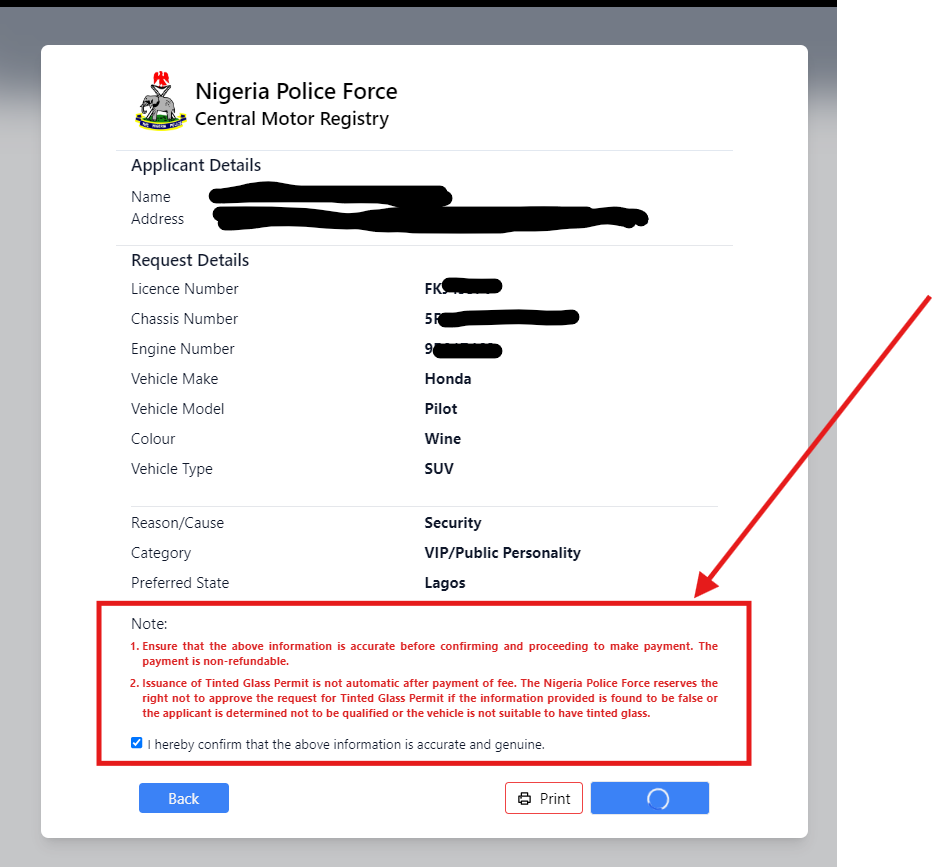Click the loading spinner on the blue button
The image size is (933, 867).
tap(658, 799)
